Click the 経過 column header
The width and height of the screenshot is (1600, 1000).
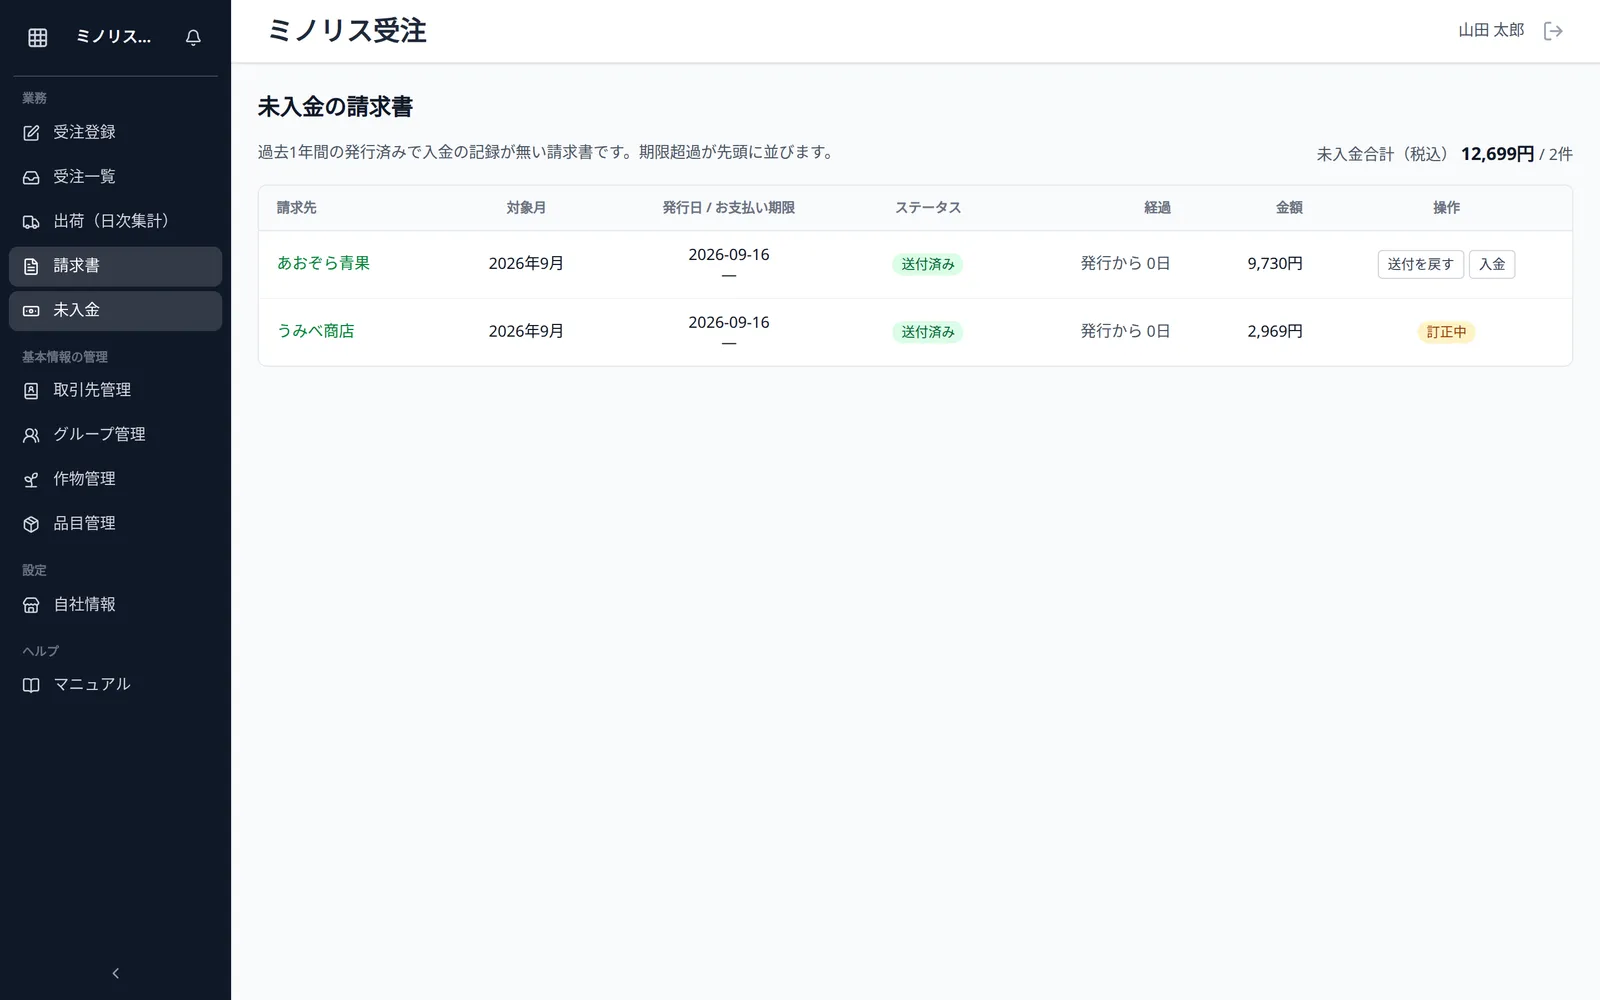[x=1157, y=208]
